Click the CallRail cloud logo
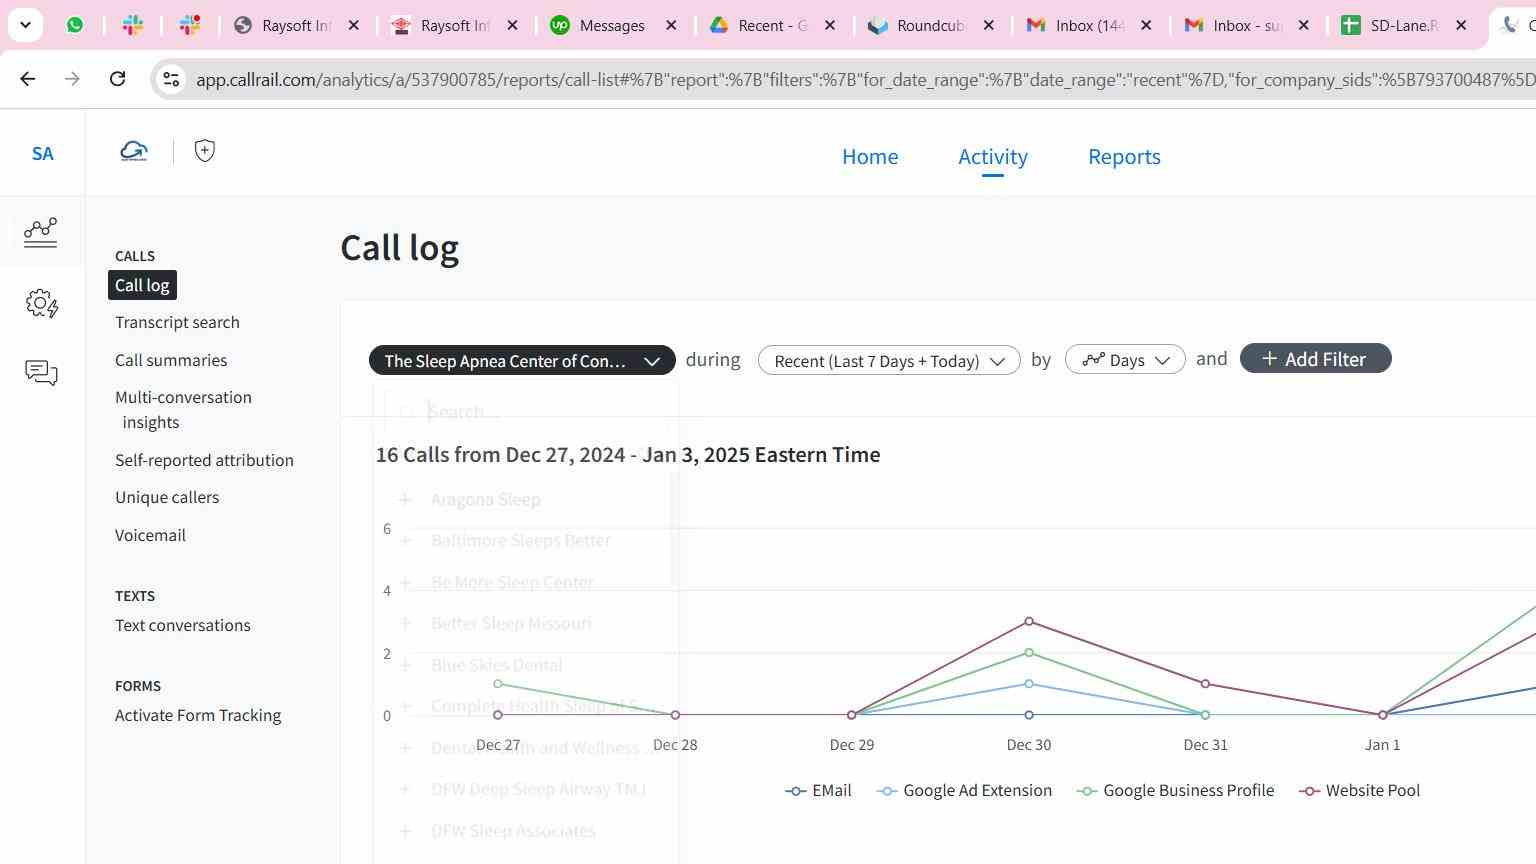Image resolution: width=1536 pixels, height=864 pixels. [134, 152]
